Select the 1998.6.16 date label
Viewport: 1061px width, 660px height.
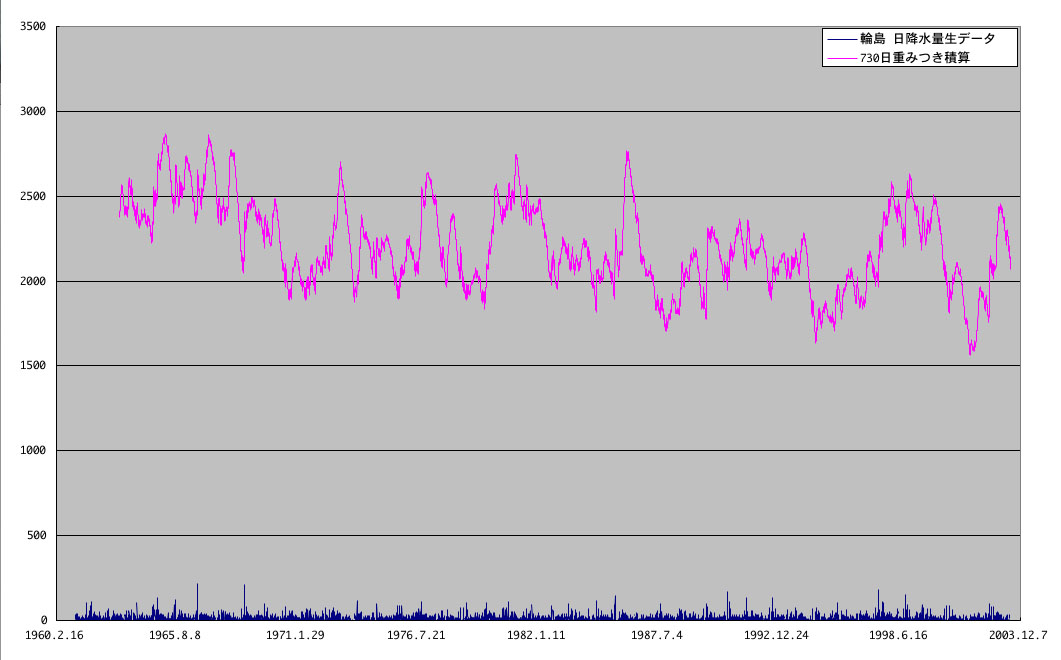[x=900, y=635]
